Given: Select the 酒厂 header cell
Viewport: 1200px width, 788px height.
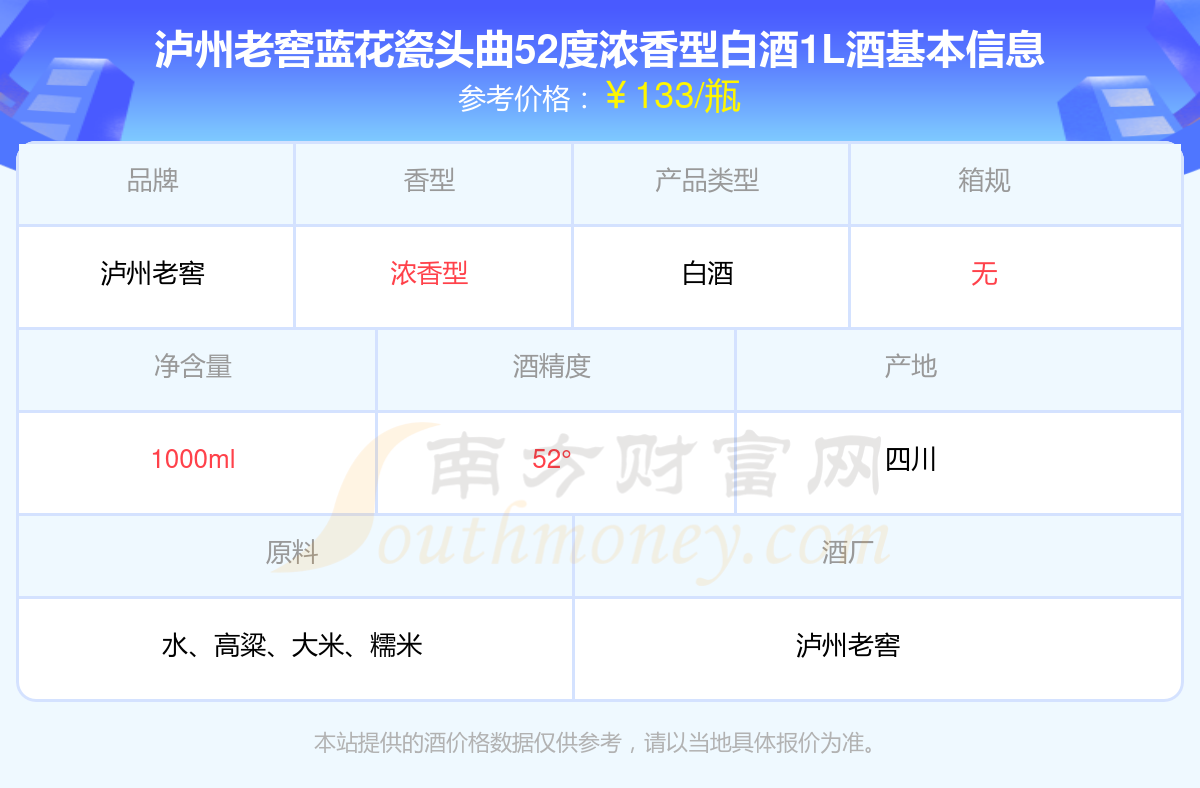Looking at the screenshot, I should click(x=878, y=555).
